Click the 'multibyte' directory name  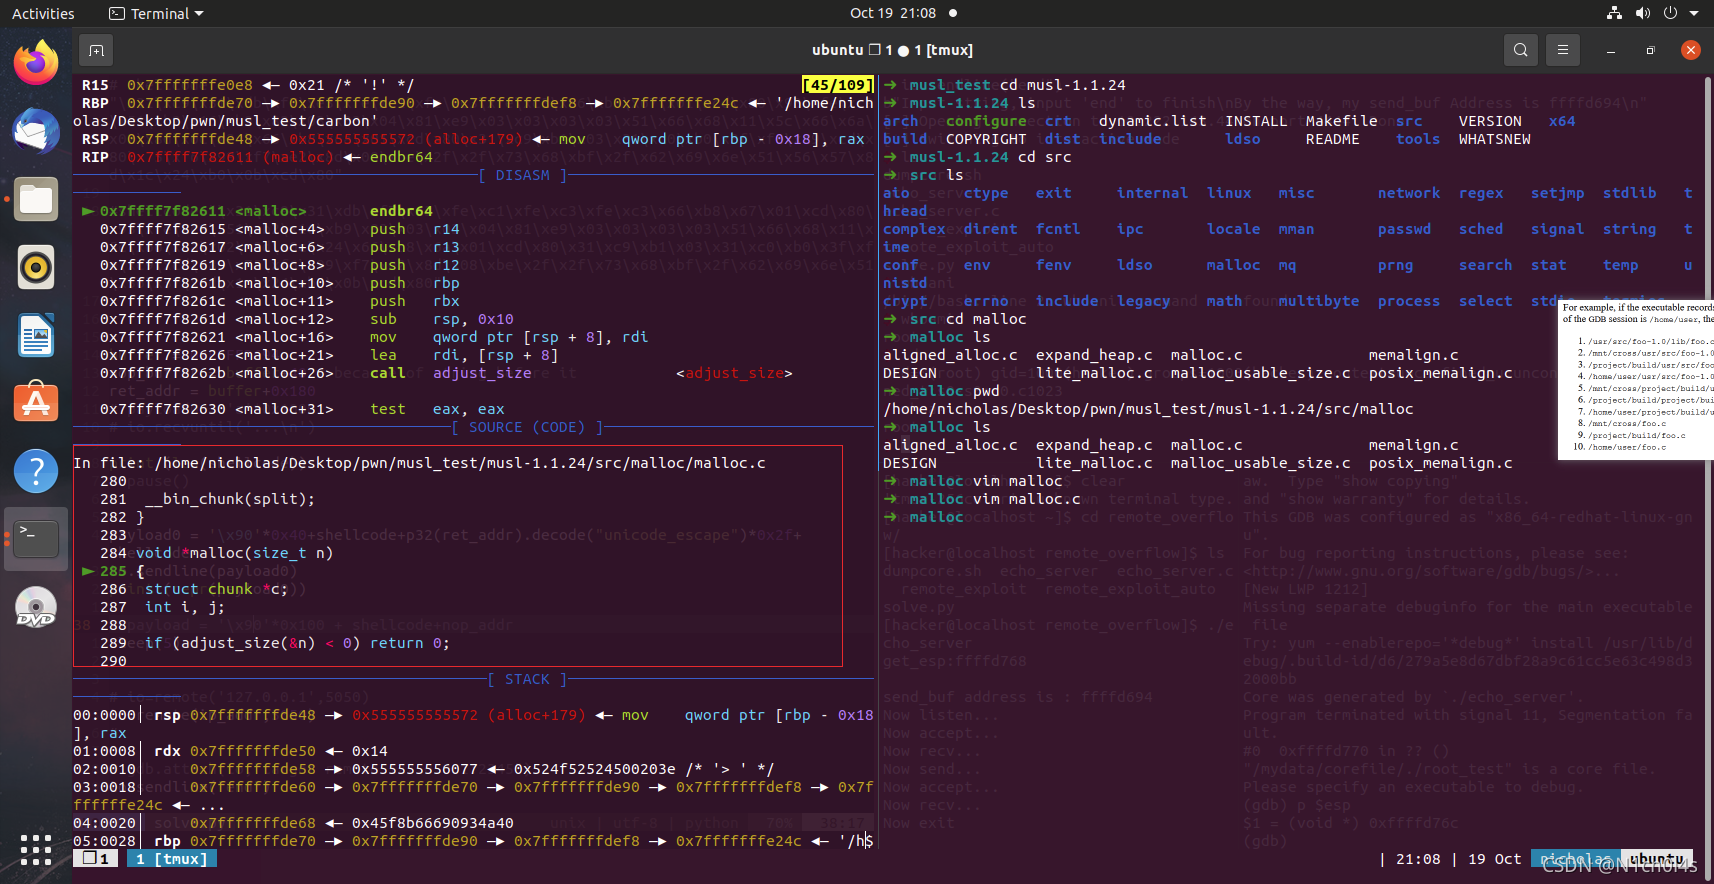coord(1318,301)
